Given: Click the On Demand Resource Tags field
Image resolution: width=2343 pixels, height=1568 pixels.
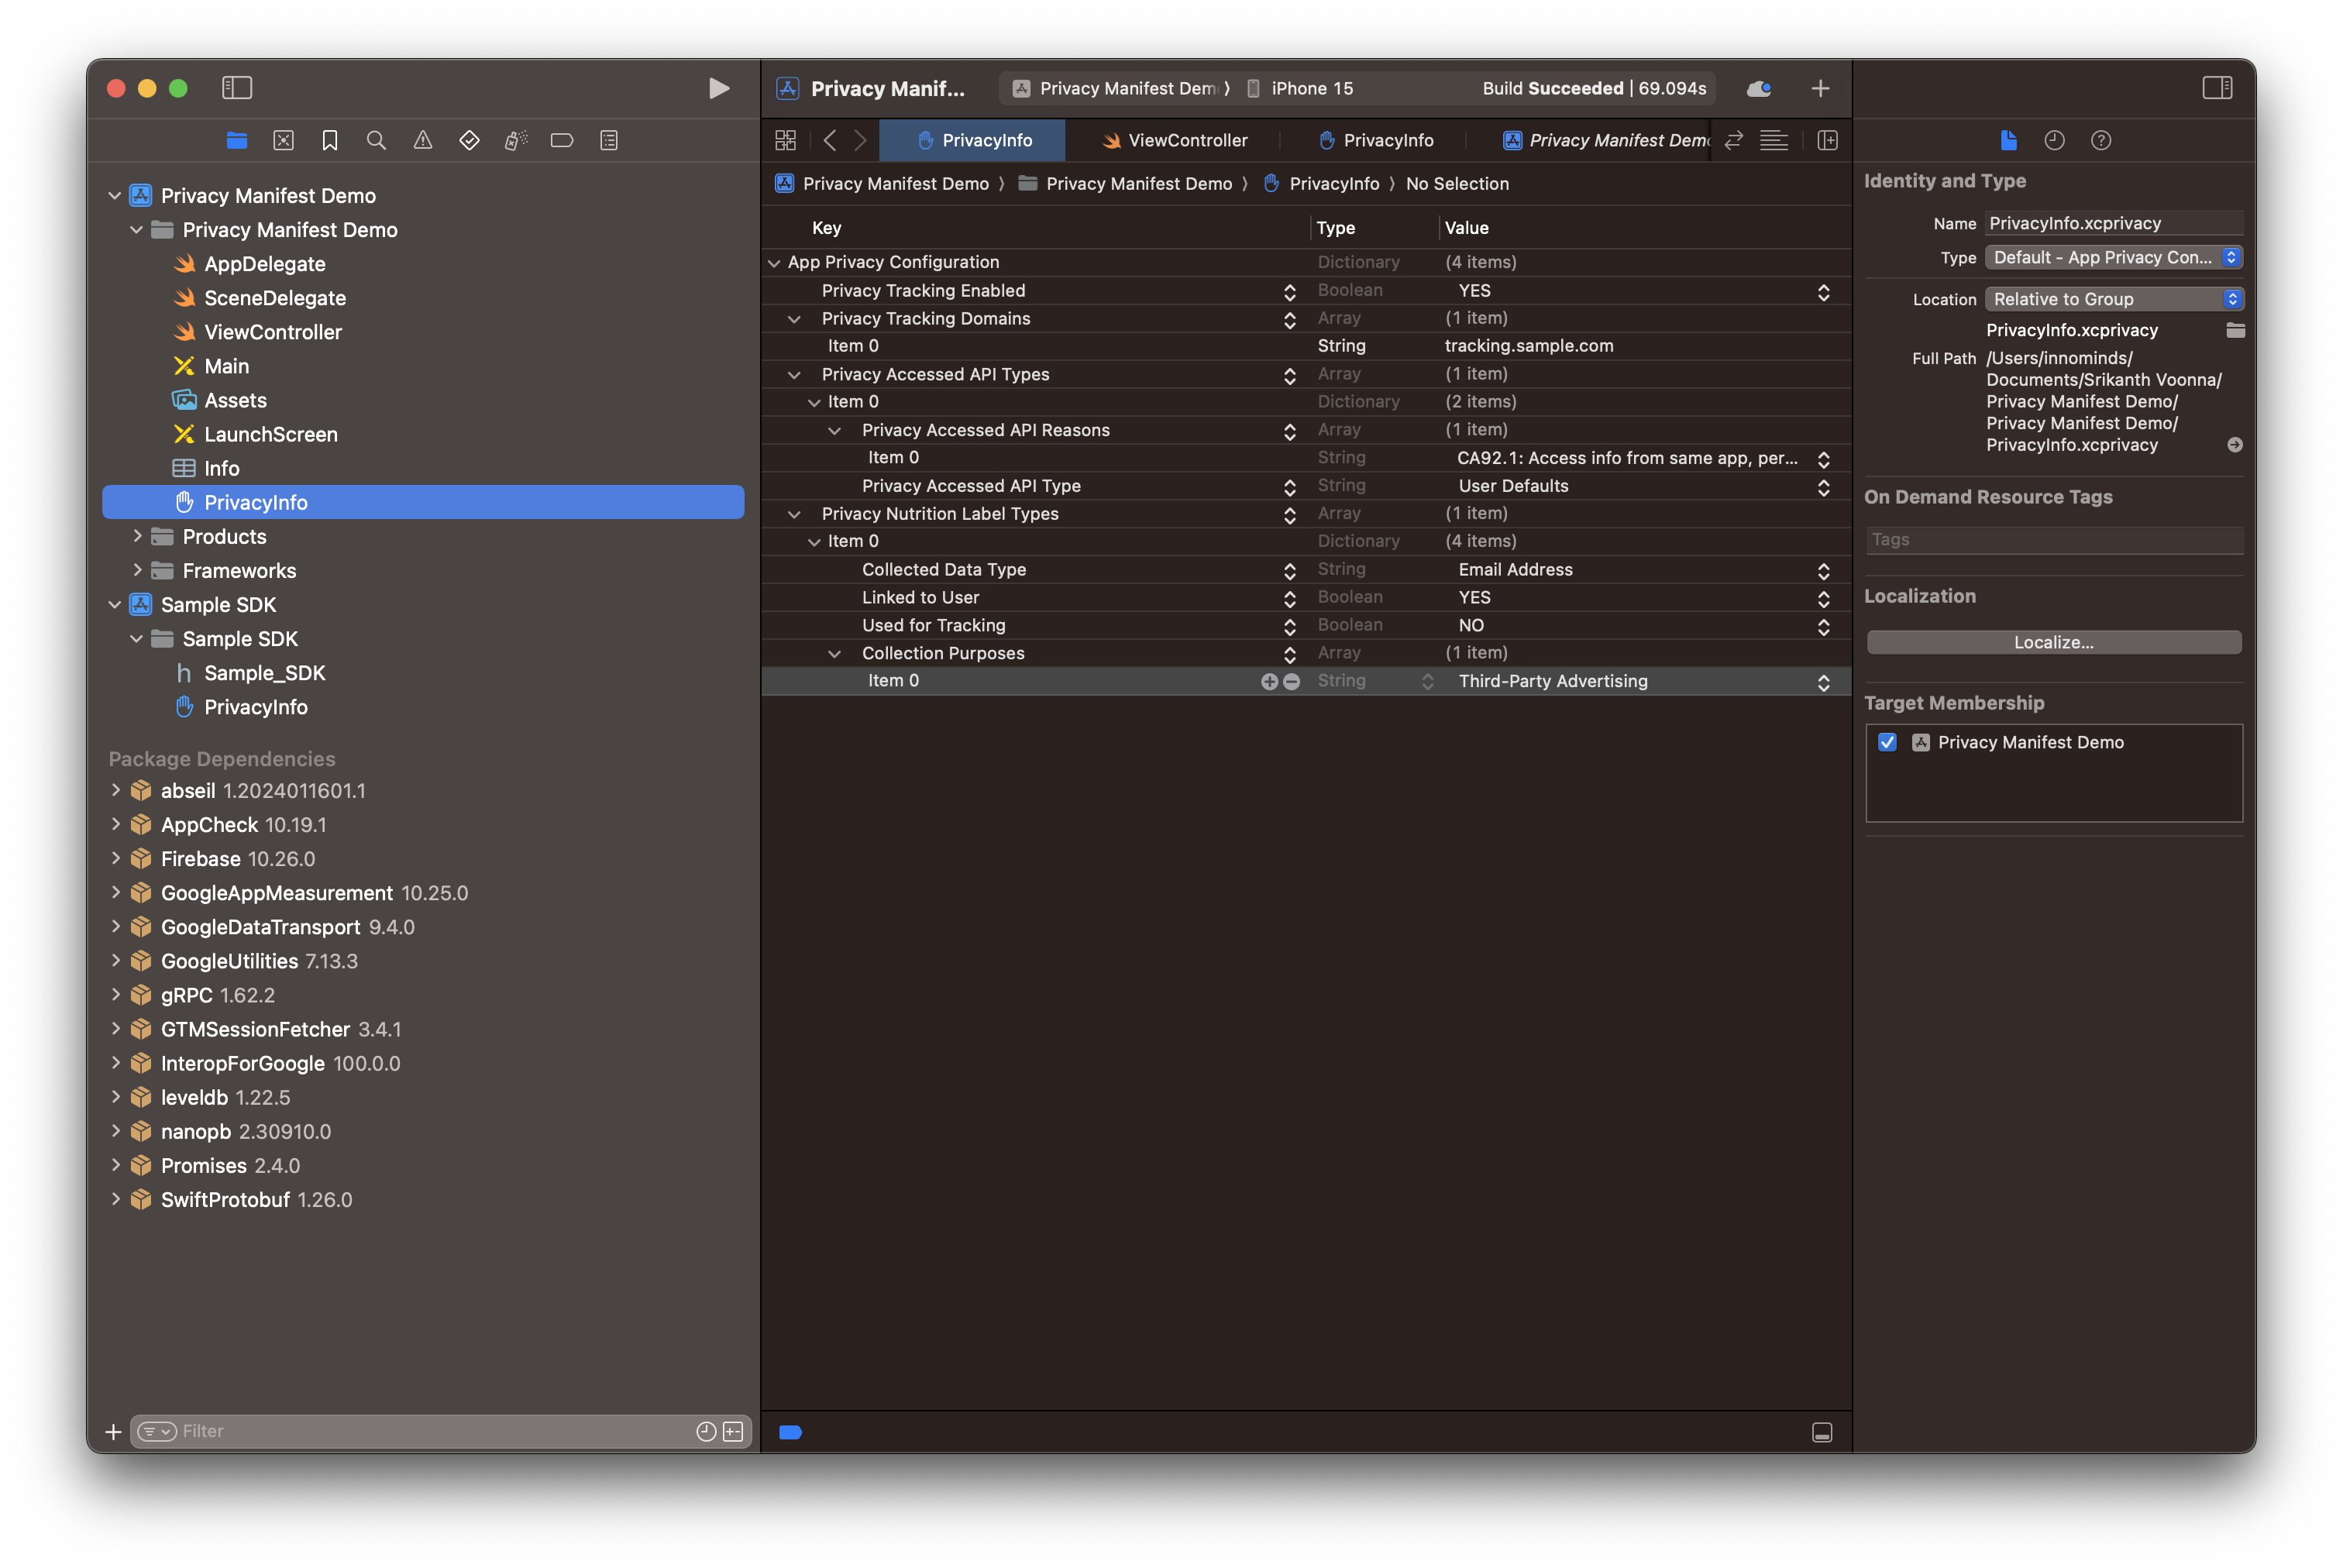Looking at the screenshot, I should [2054, 540].
